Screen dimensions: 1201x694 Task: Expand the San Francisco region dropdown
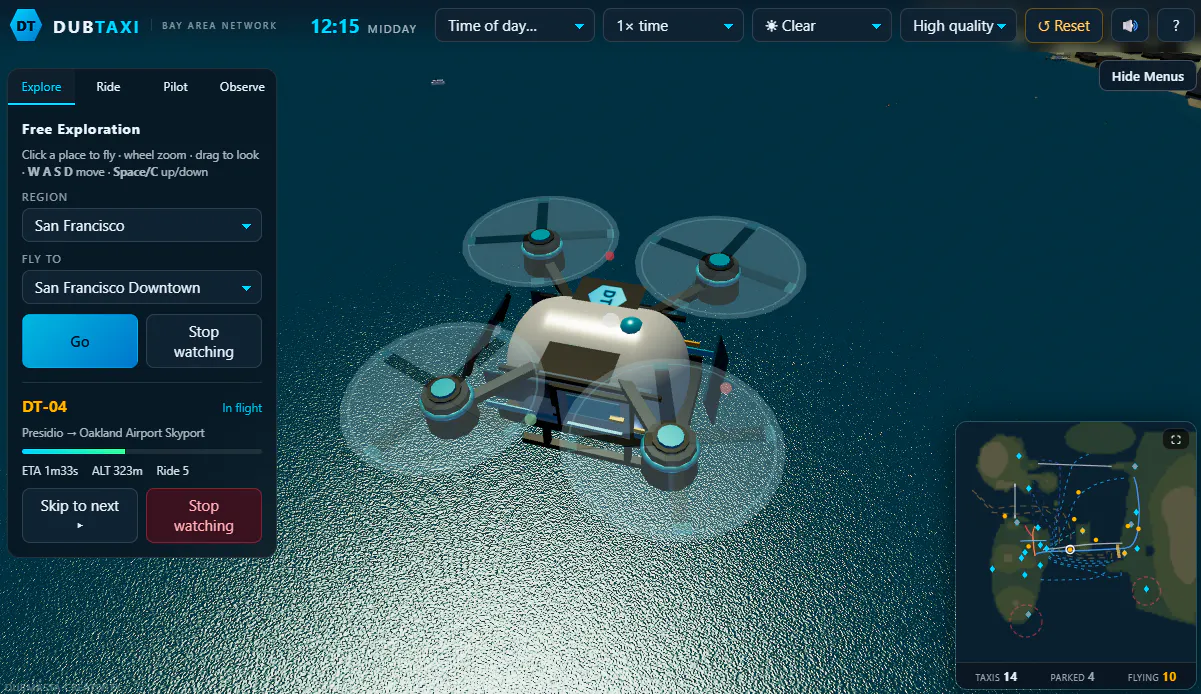coord(142,225)
